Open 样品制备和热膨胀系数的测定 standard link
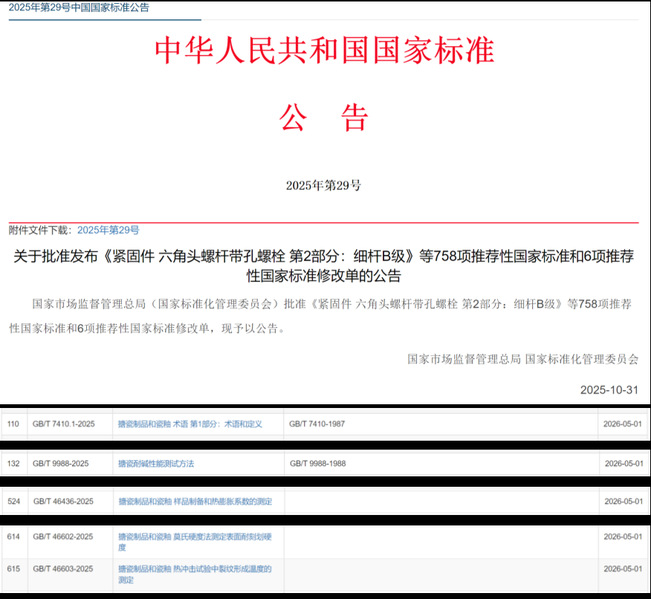The width and height of the screenshot is (651, 599). tap(194, 500)
